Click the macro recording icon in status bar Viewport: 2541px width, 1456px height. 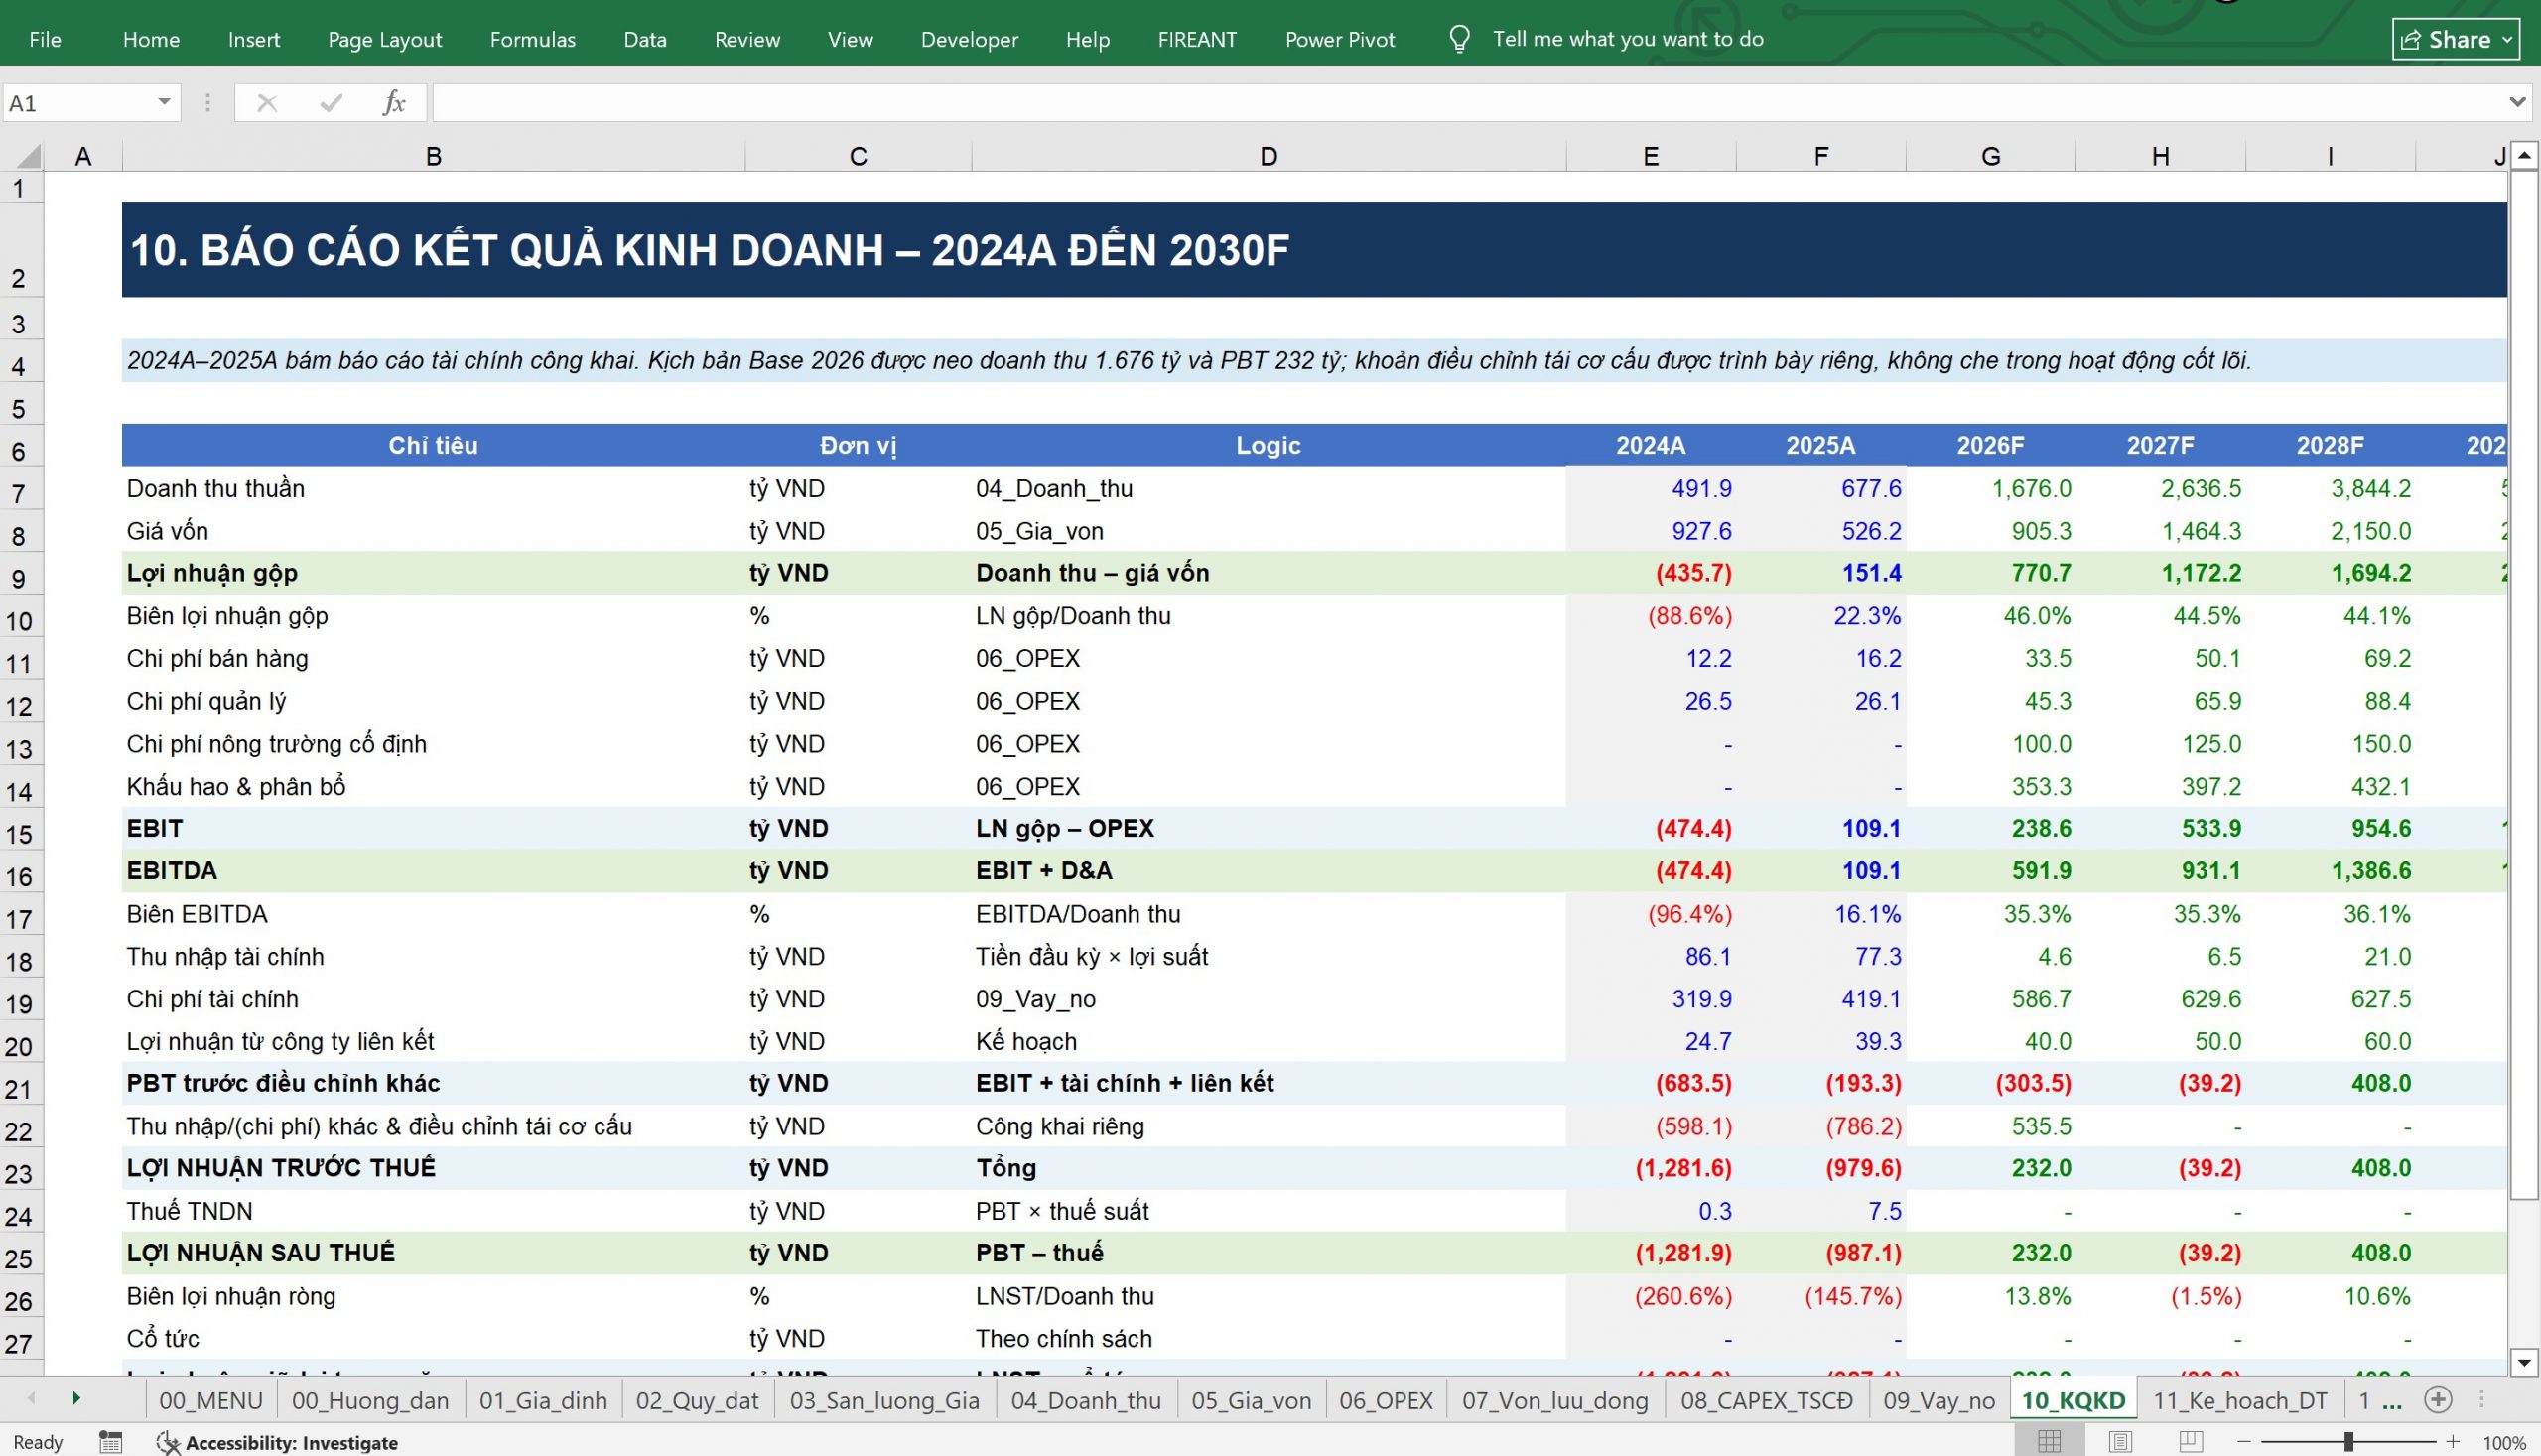point(110,1442)
